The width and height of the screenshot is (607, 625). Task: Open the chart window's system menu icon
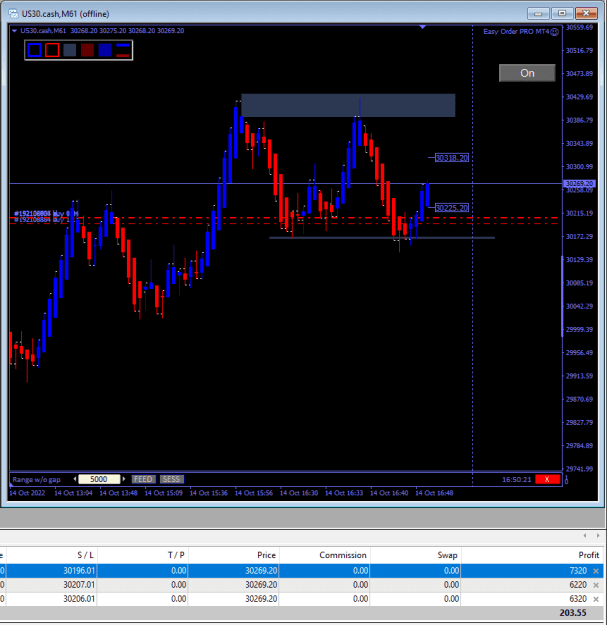[13, 14]
